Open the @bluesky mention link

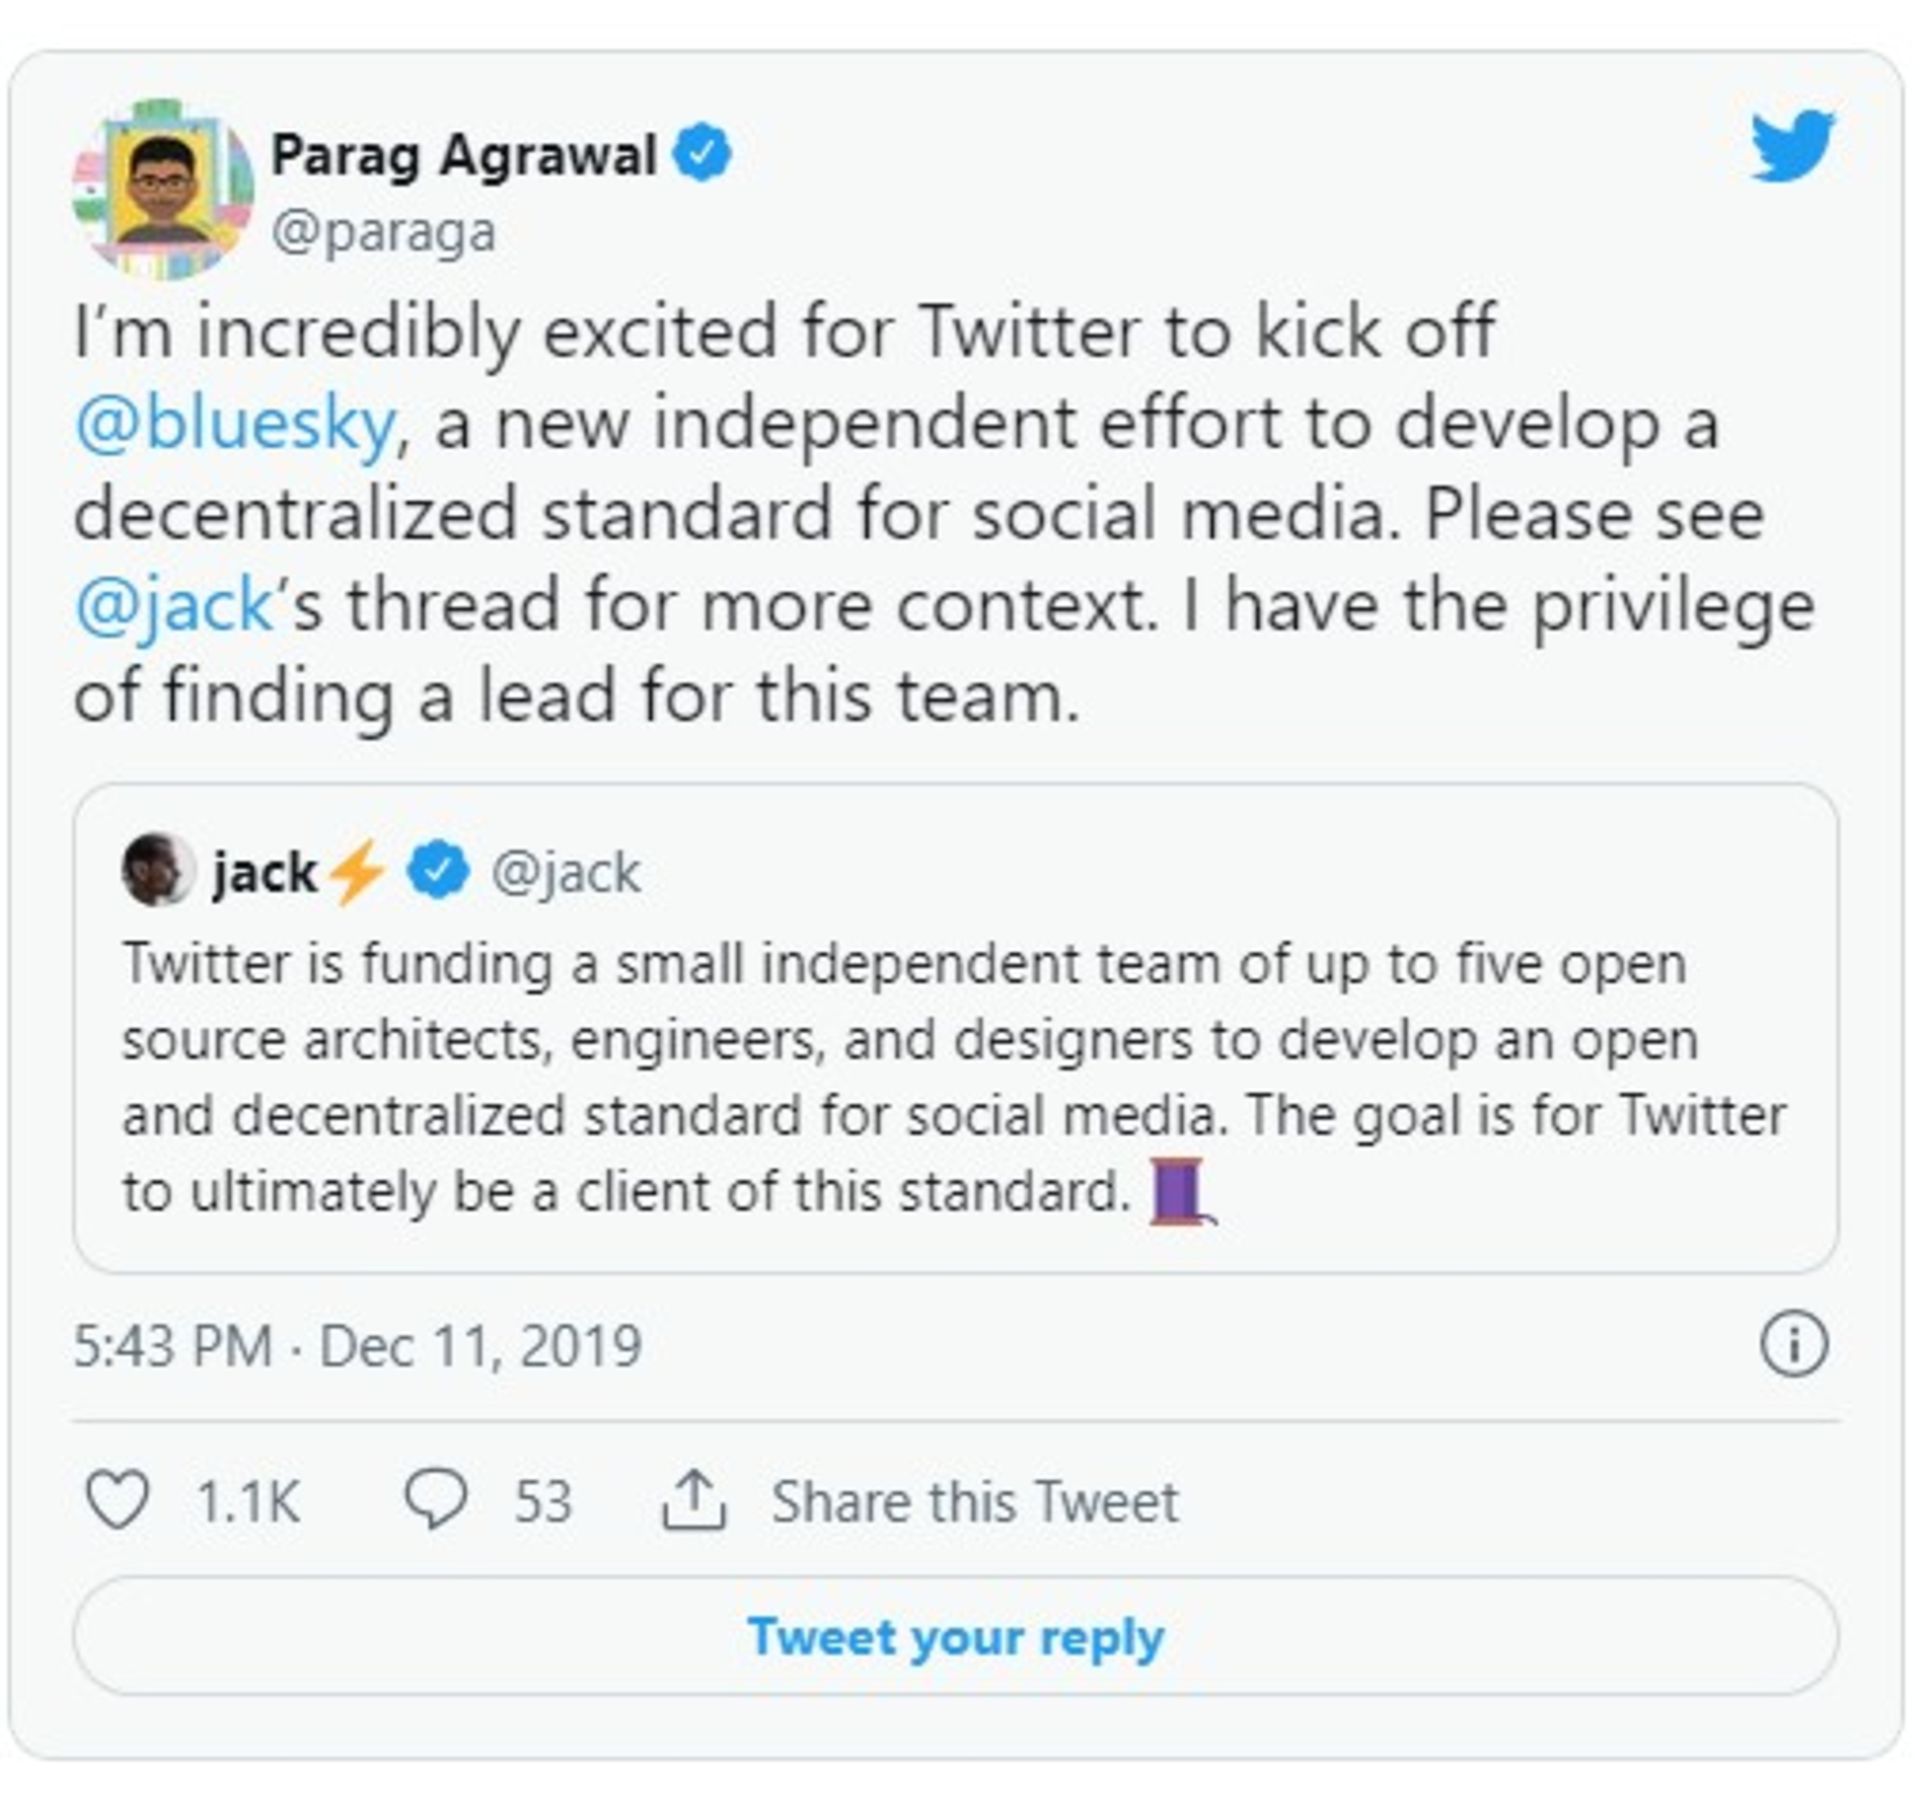[x=236, y=423]
